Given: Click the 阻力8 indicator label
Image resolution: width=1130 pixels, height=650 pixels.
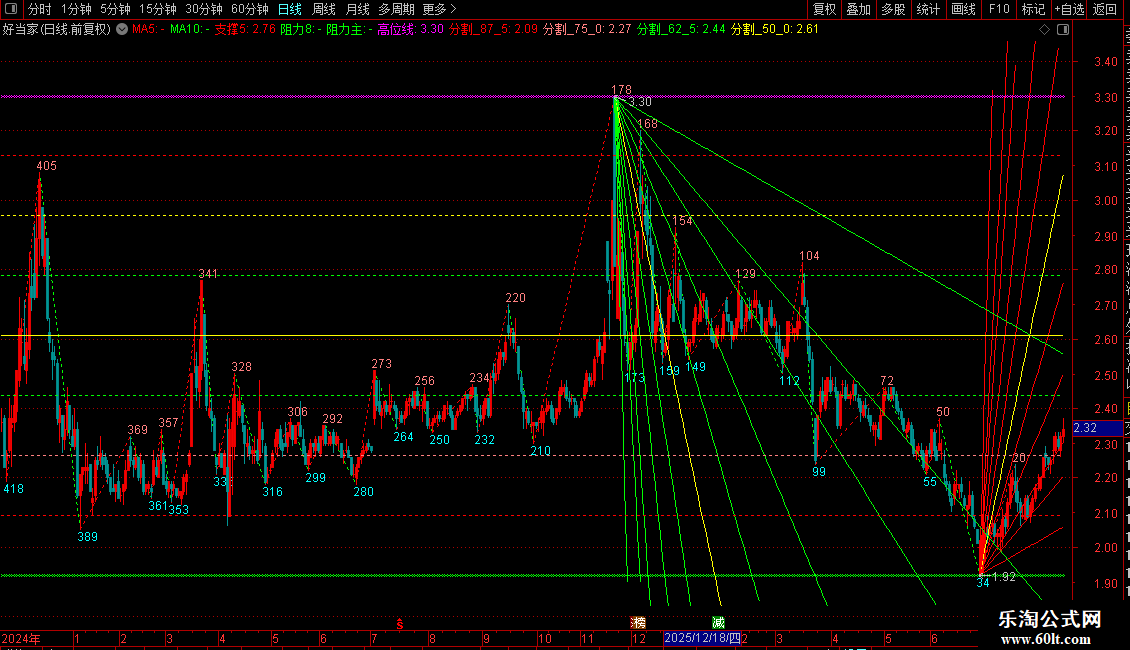Looking at the screenshot, I should pos(301,30).
